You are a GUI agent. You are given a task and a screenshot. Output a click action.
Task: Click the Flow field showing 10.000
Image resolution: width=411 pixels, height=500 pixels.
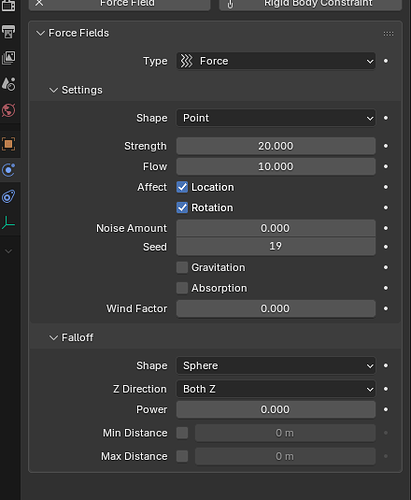point(276,166)
